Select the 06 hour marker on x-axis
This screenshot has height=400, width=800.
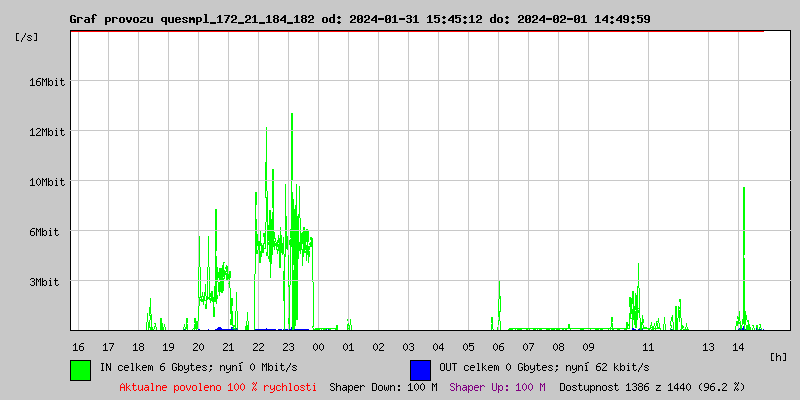[498, 346]
